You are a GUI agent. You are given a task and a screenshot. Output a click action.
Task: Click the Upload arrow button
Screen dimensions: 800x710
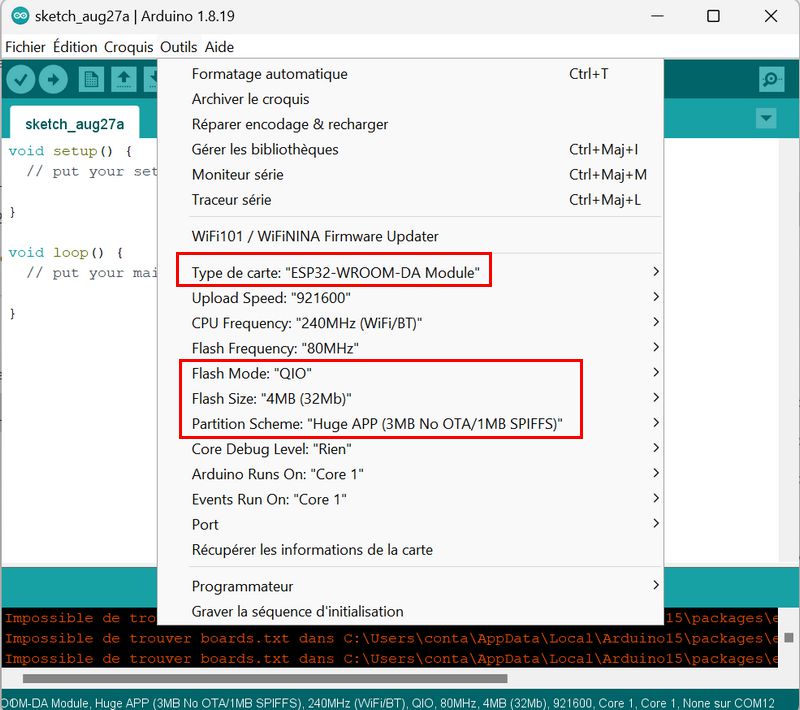coord(53,80)
